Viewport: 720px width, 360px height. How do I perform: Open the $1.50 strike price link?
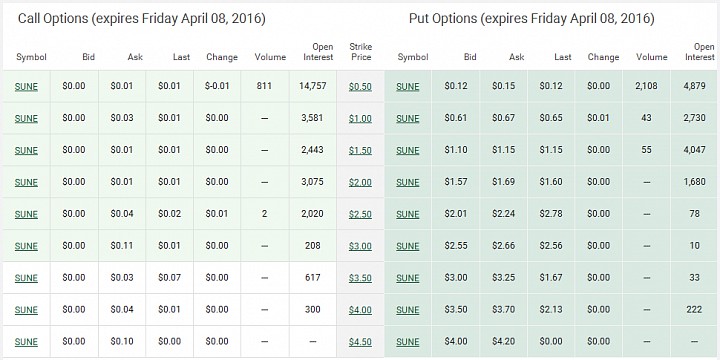(360, 151)
